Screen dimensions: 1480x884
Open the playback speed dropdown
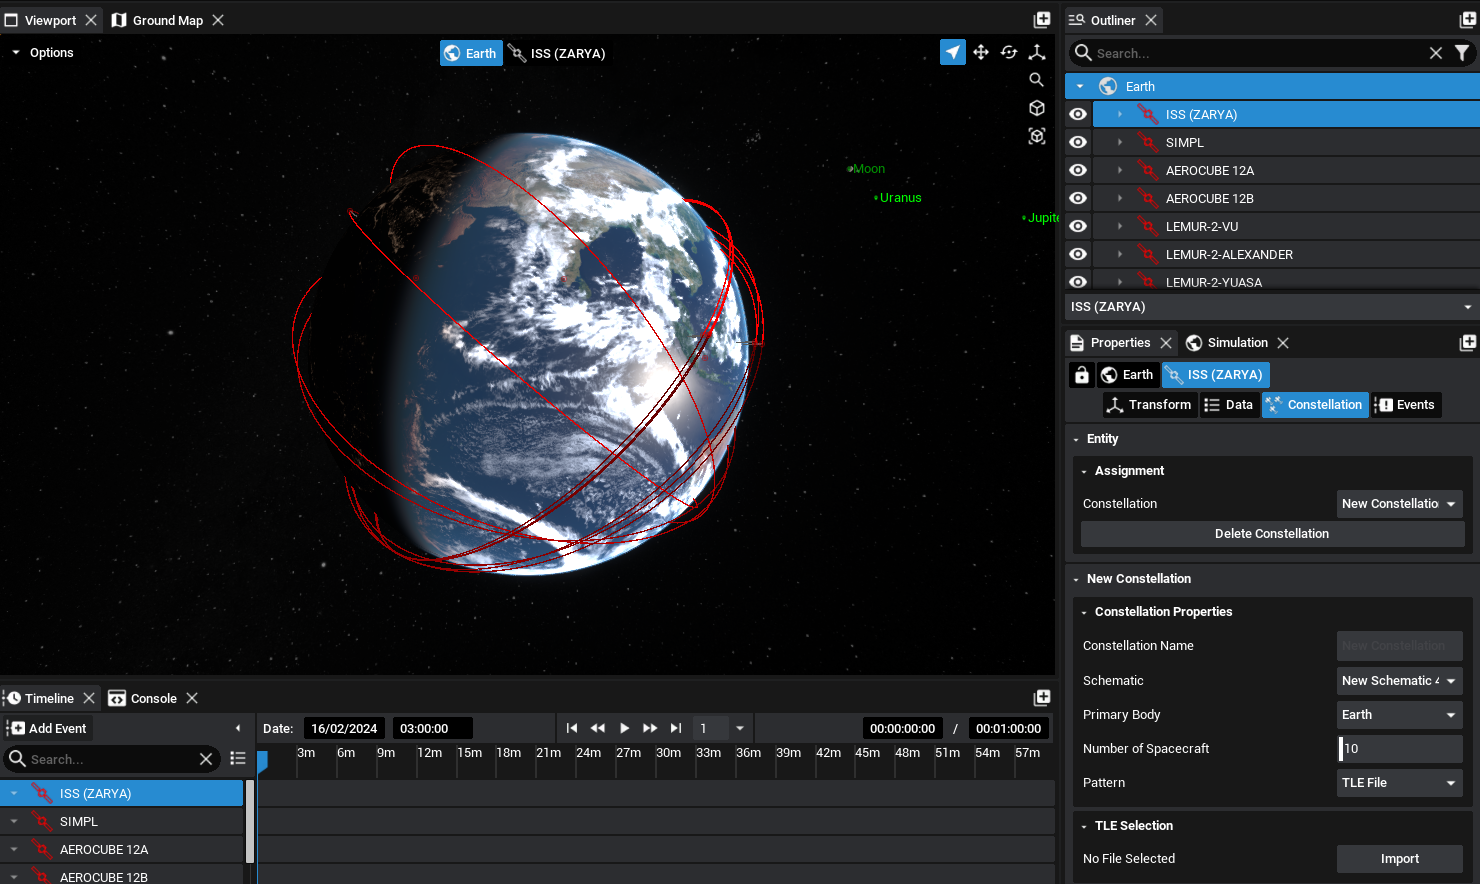[740, 728]
